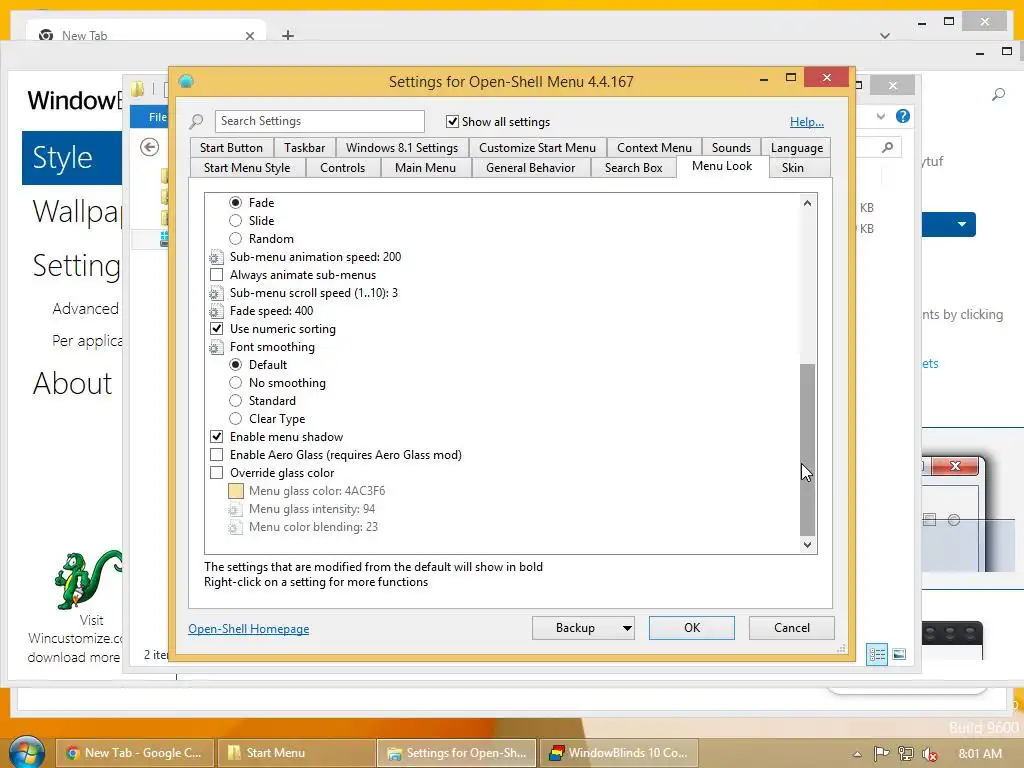The width and height of the screenshot is (1024, 768).
Task: Click the vertical scrollbar thumb in settings list
Action: click(x=807, y=449)
